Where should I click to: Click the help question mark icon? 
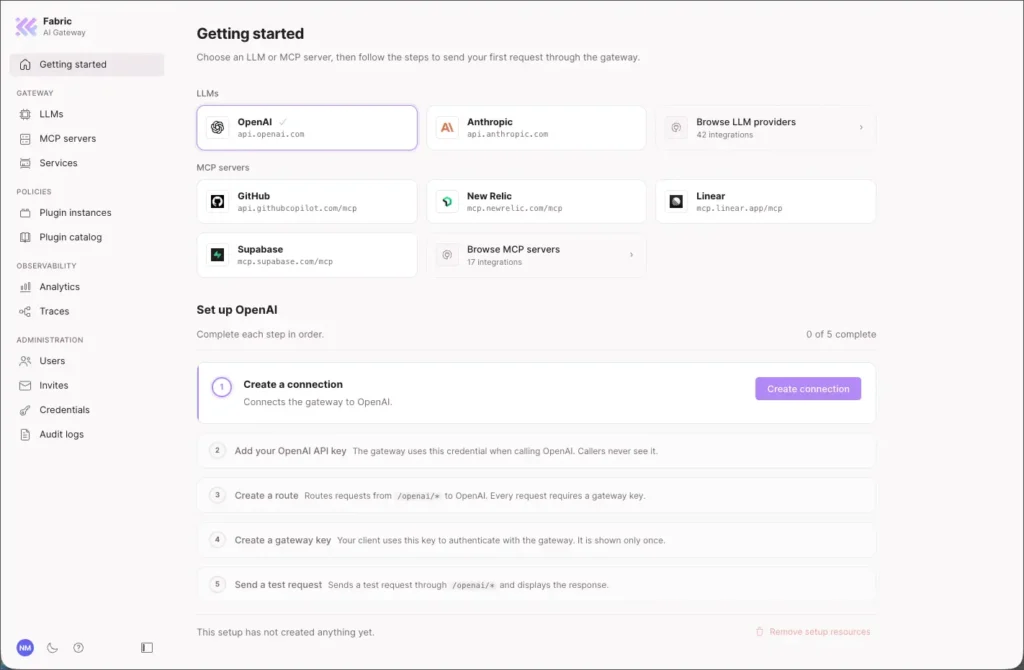click(78, 648)
